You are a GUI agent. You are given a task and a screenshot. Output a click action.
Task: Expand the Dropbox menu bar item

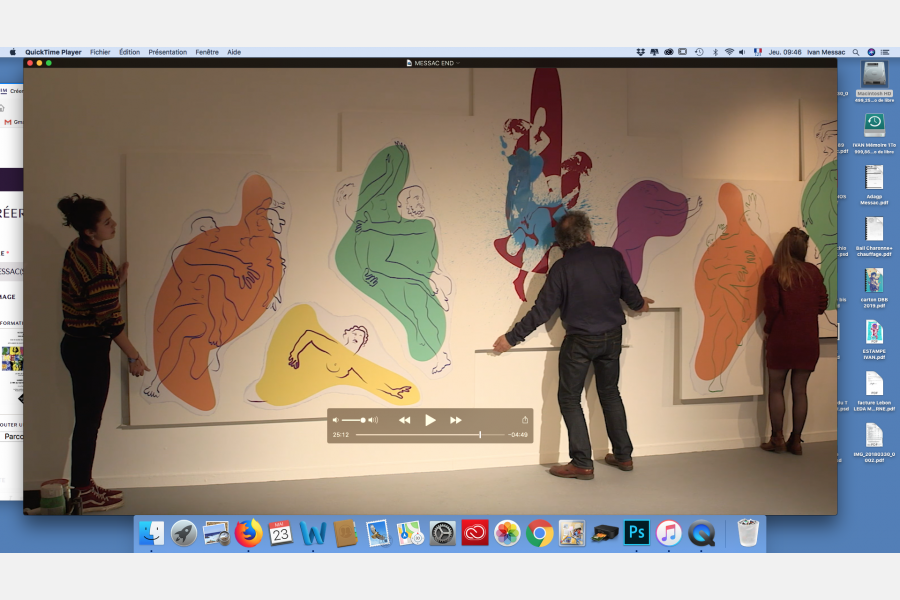click(x=640, y=52)
